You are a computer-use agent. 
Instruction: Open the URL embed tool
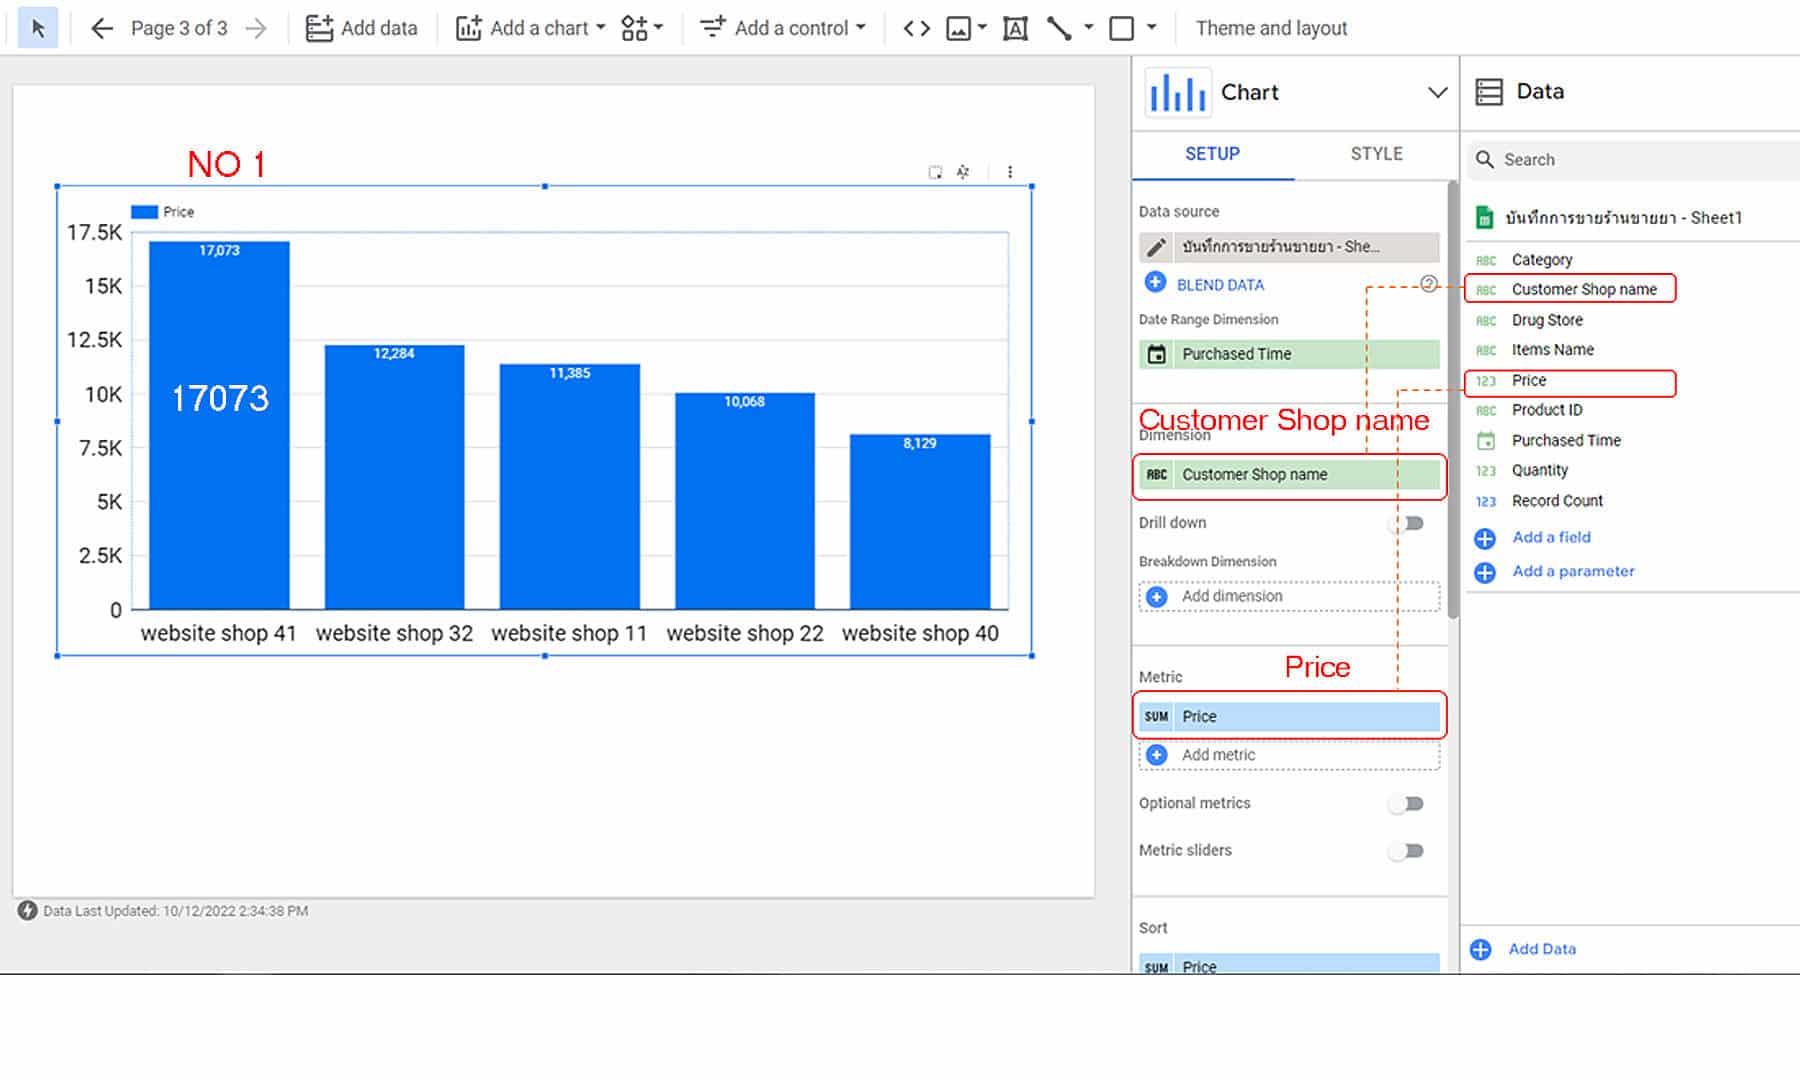point(915,28)
